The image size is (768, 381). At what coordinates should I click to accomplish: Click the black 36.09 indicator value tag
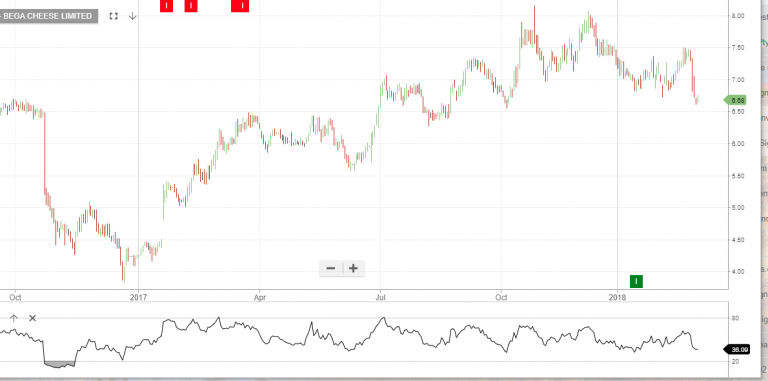[736, 350]
